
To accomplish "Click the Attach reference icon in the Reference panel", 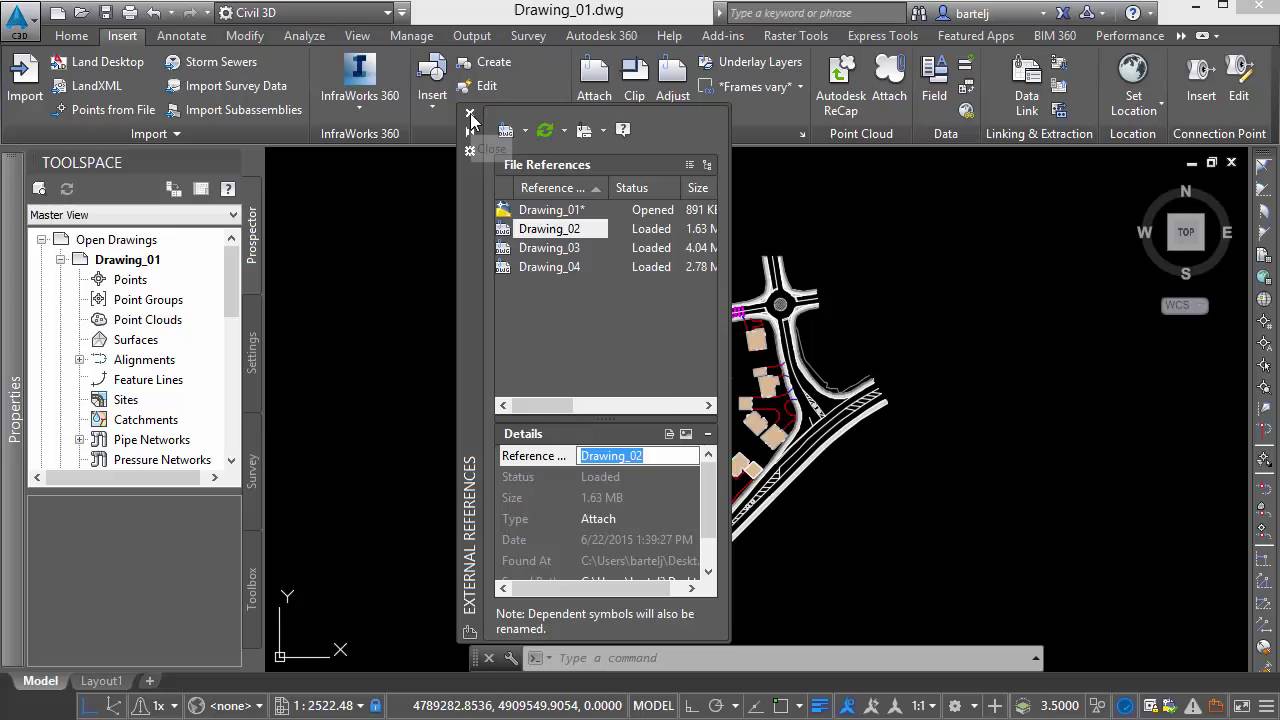I will tap(594, 79).
